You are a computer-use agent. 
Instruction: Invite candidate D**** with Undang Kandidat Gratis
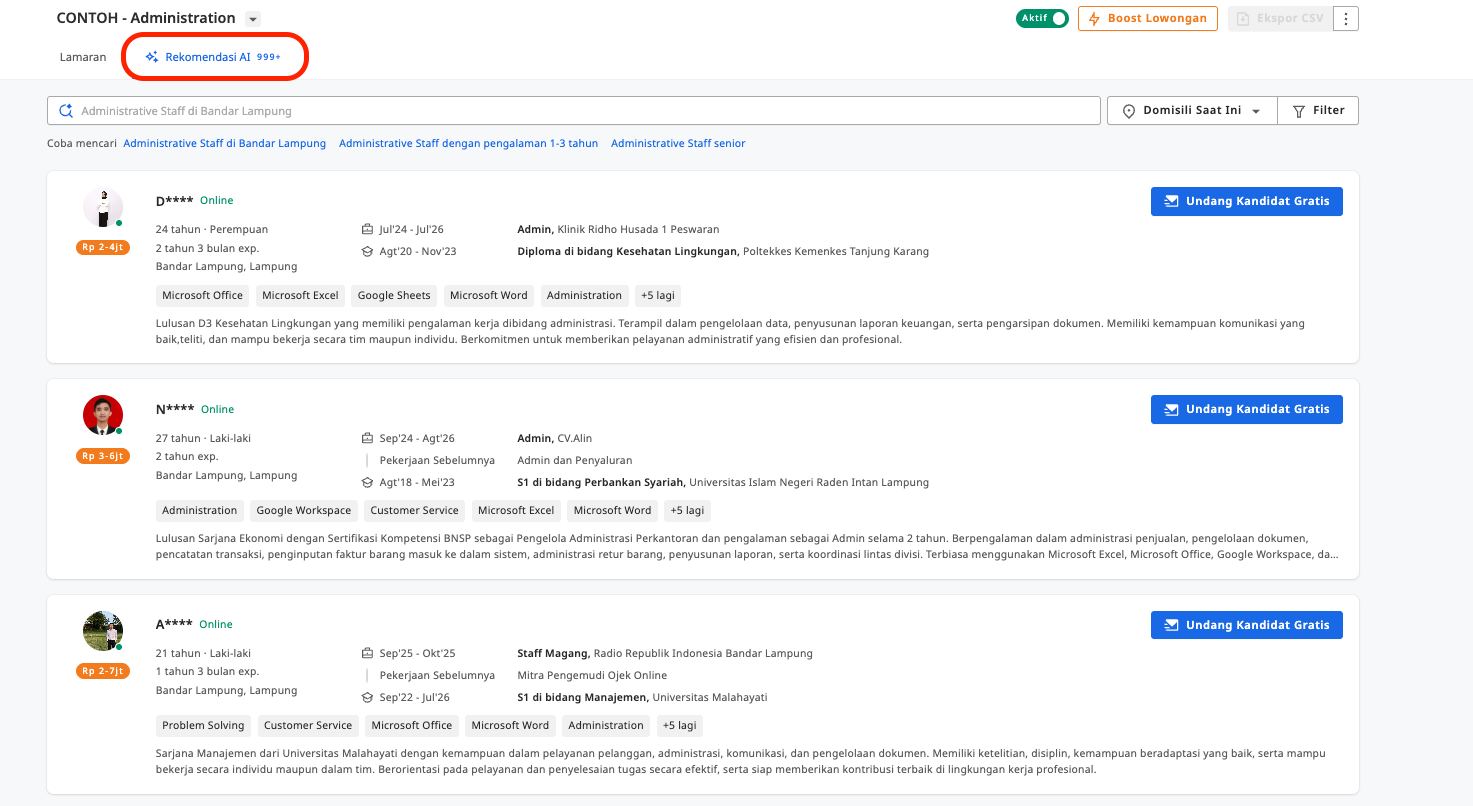(1247, 201)
